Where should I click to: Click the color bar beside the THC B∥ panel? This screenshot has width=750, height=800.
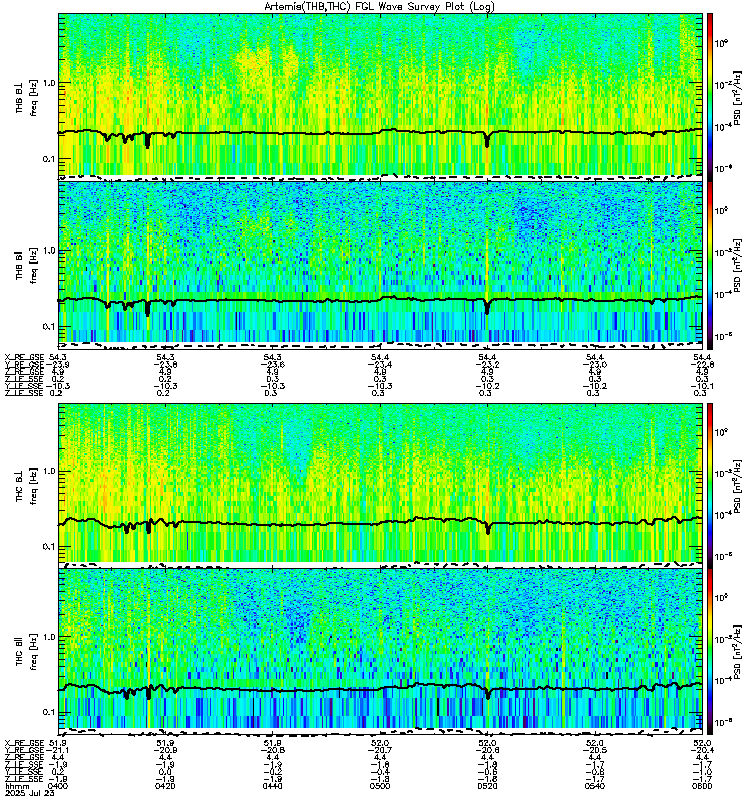pyautogui.click(x=710, y=651)
